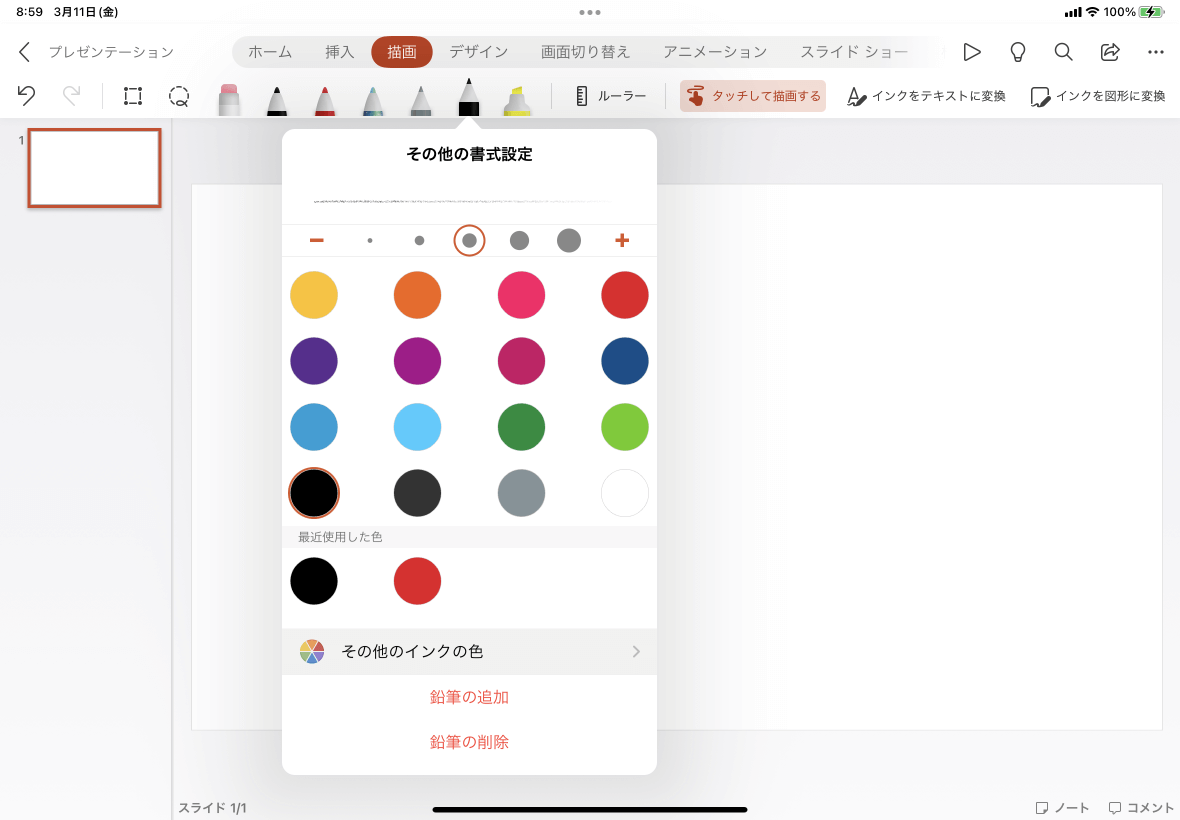Select the red pen in toolbar

click(324, 100)
